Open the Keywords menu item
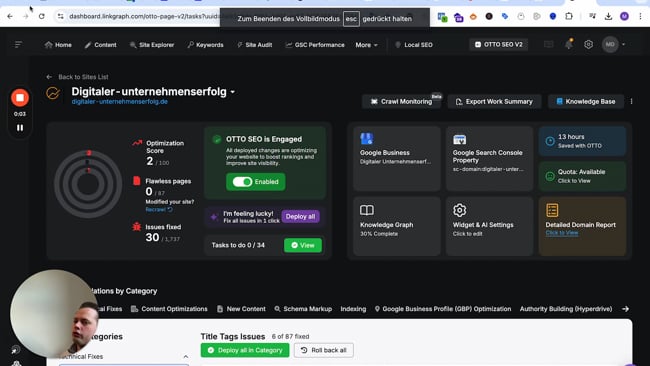Viewport: 650px width, 366px height. coord(205,45)
